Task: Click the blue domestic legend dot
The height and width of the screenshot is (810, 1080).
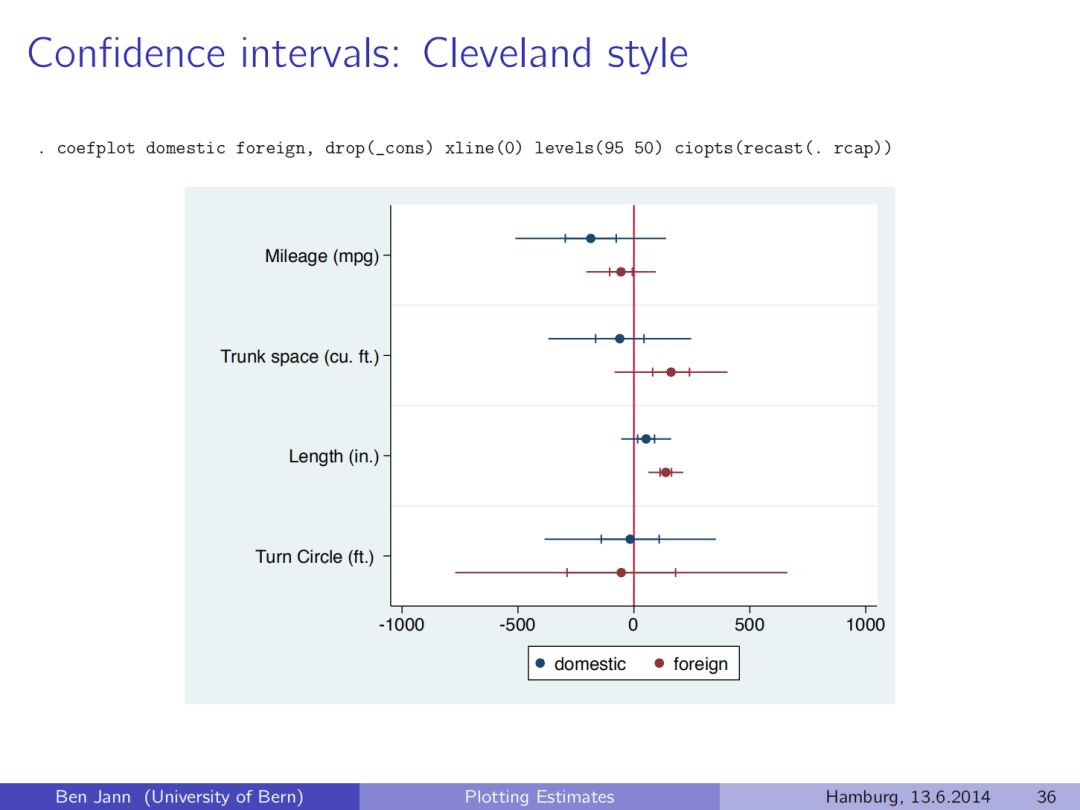Action: (540, 663)
